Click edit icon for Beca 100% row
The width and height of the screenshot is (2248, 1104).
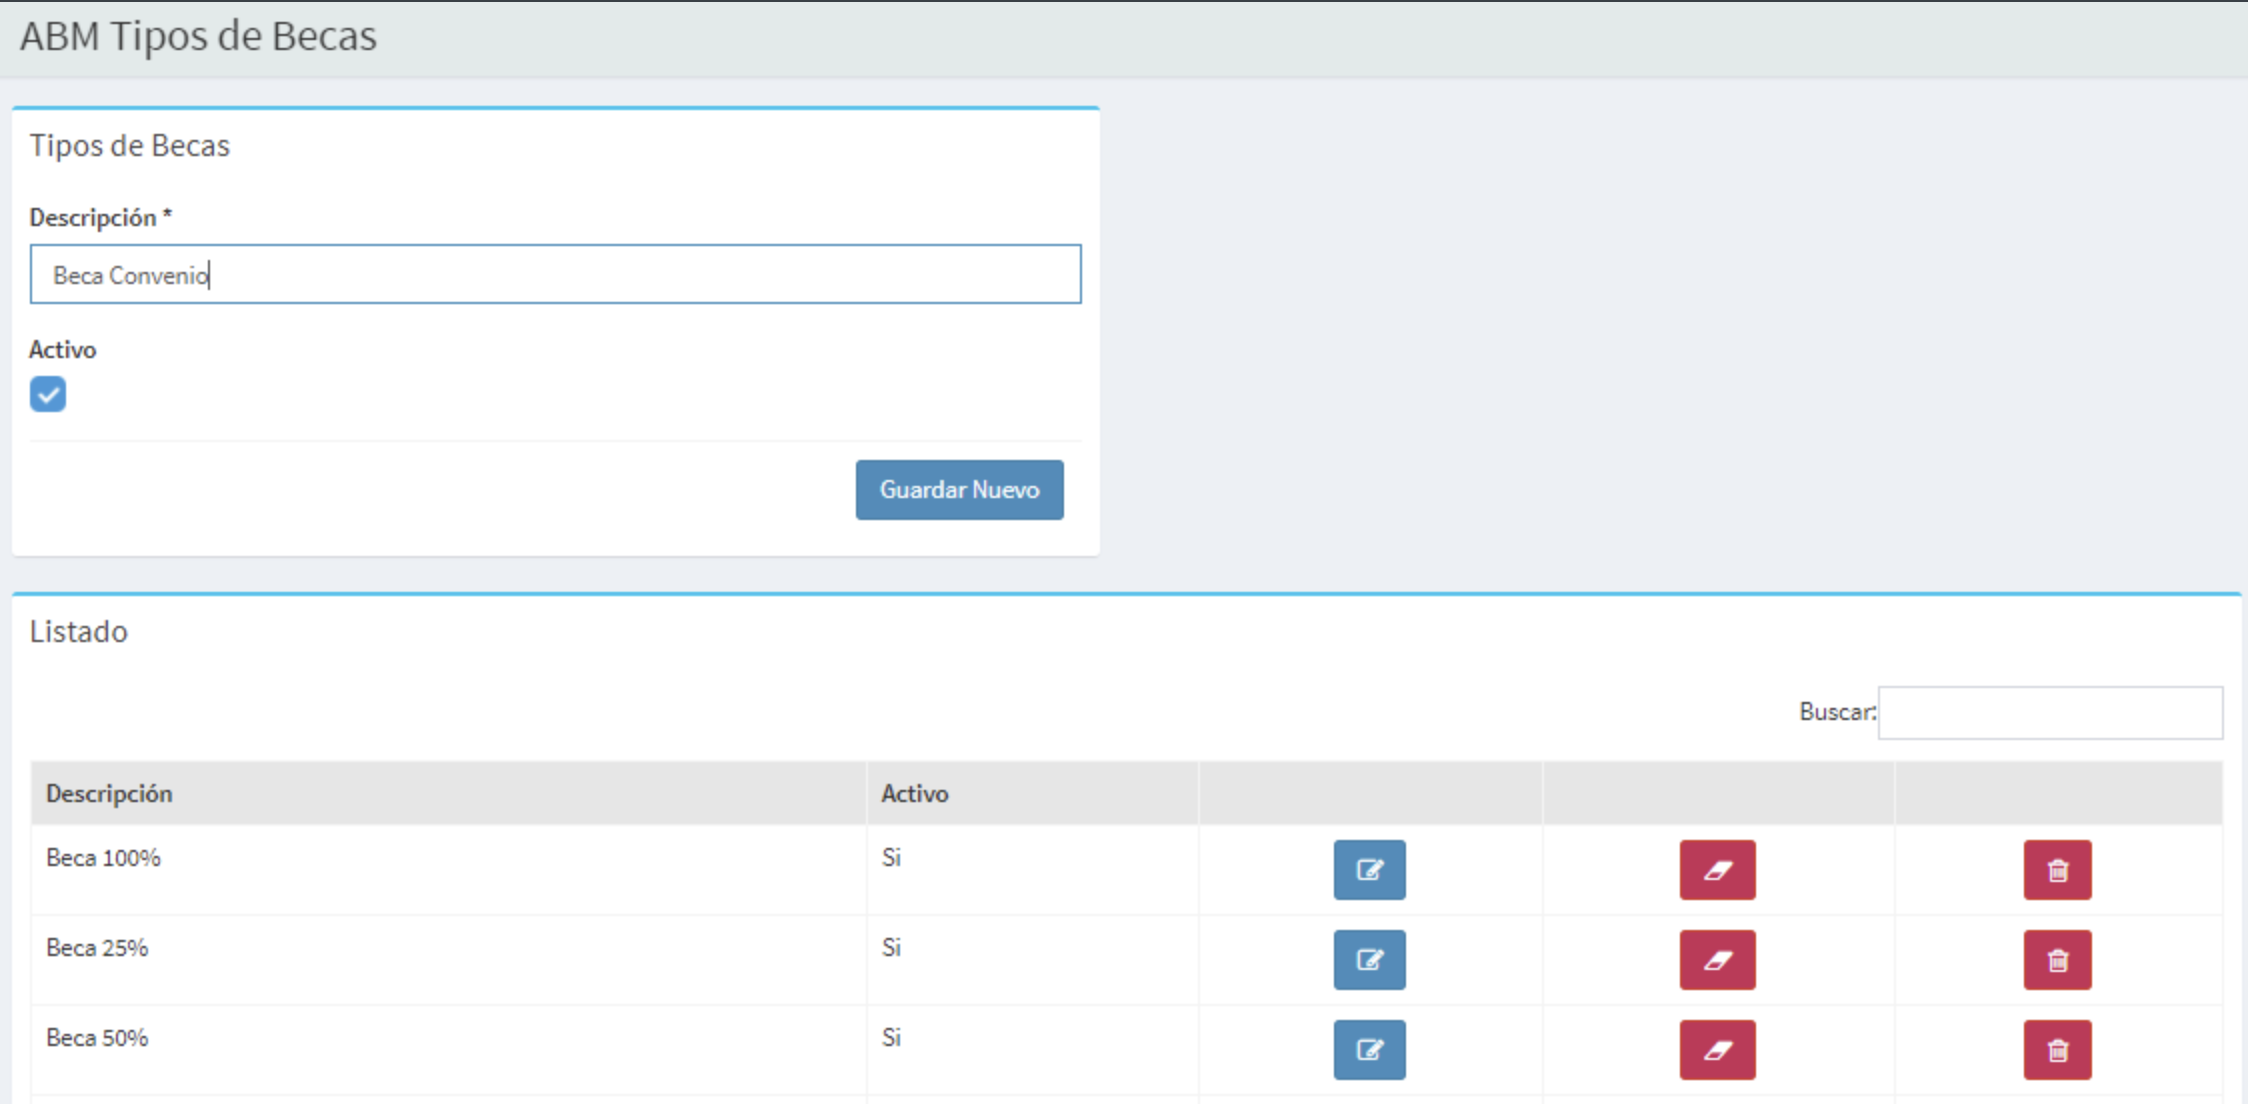[x=1369, y=870]
